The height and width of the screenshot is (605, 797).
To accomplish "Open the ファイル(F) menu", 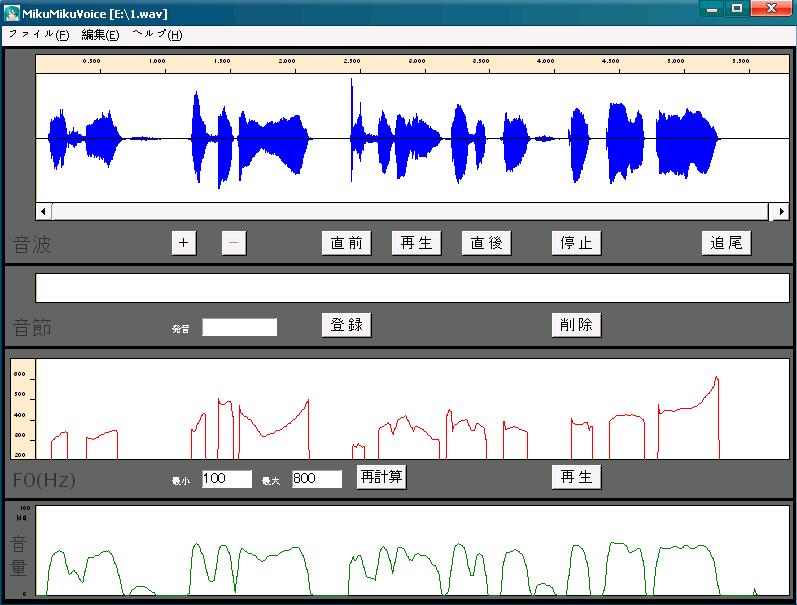I will pos(39,35).
